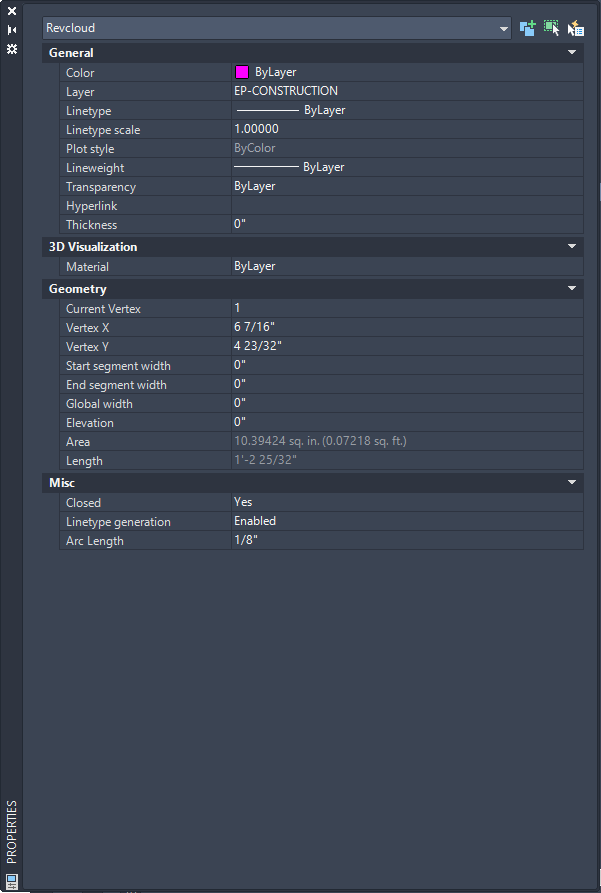Click the Length value 1'-2 25/32"

click(265, 460)
